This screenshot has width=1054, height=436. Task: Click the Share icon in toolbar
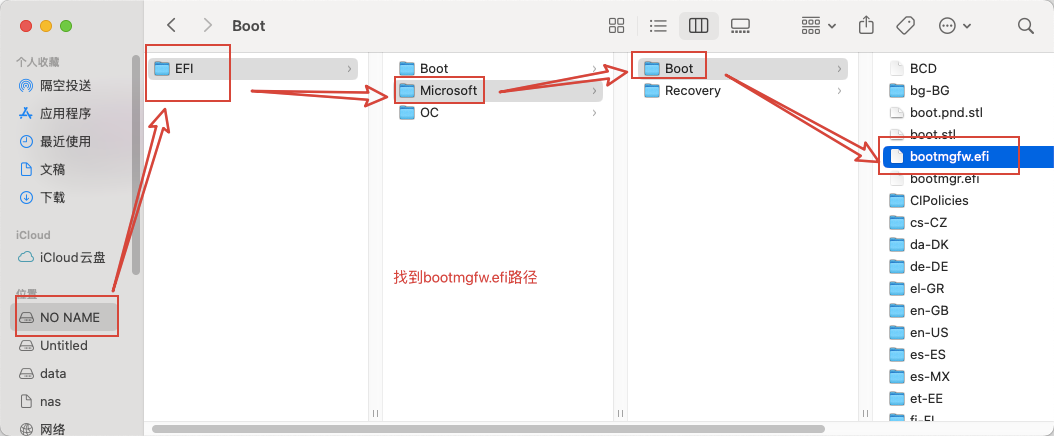point(866,26)
